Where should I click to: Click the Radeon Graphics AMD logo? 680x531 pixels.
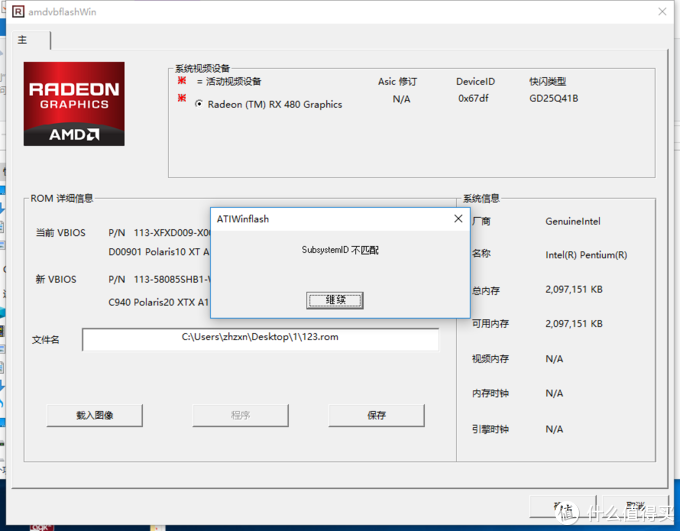tap(74, 103)
